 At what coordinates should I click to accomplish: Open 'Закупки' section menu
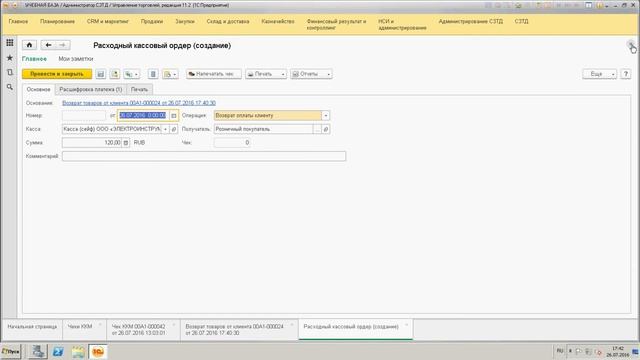[185, 21]
